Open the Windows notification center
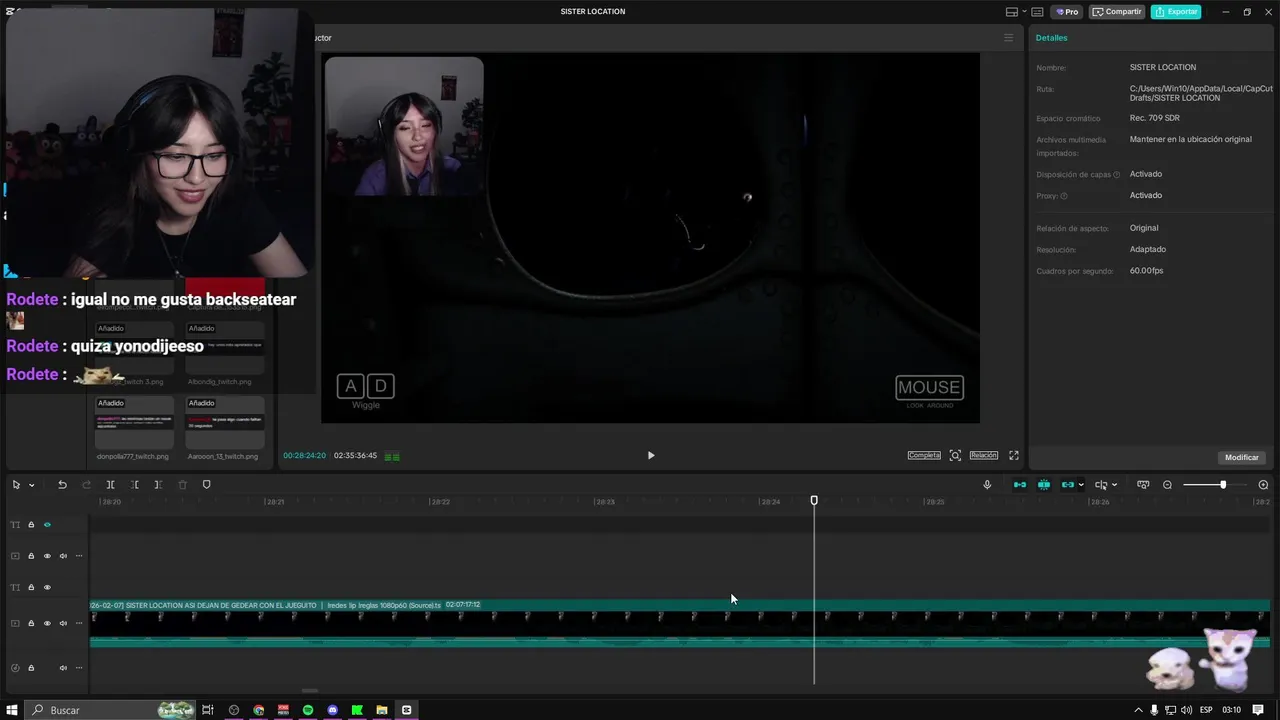This screenshot has width=1280, height=720. click(1259, 710)
